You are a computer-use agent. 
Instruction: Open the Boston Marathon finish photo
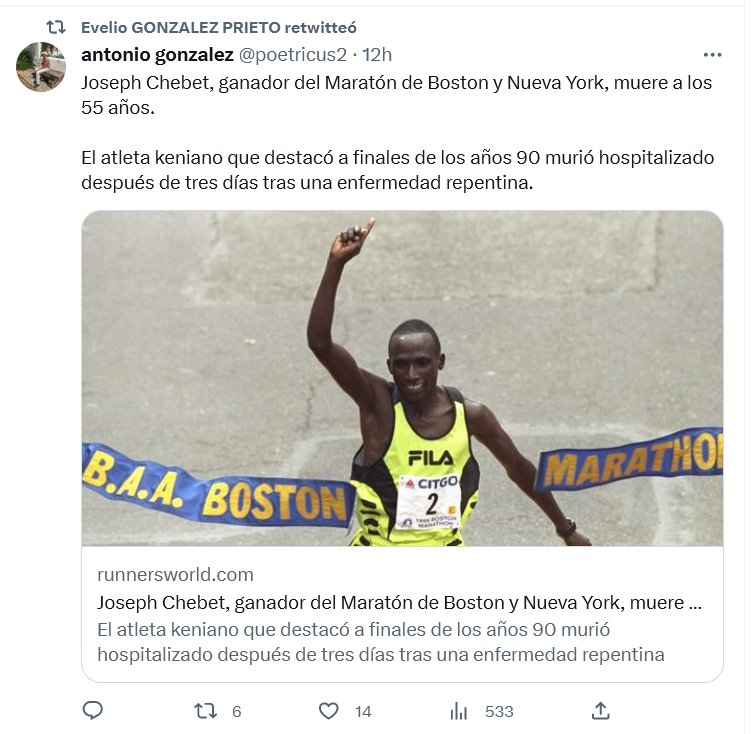(402, 378)
